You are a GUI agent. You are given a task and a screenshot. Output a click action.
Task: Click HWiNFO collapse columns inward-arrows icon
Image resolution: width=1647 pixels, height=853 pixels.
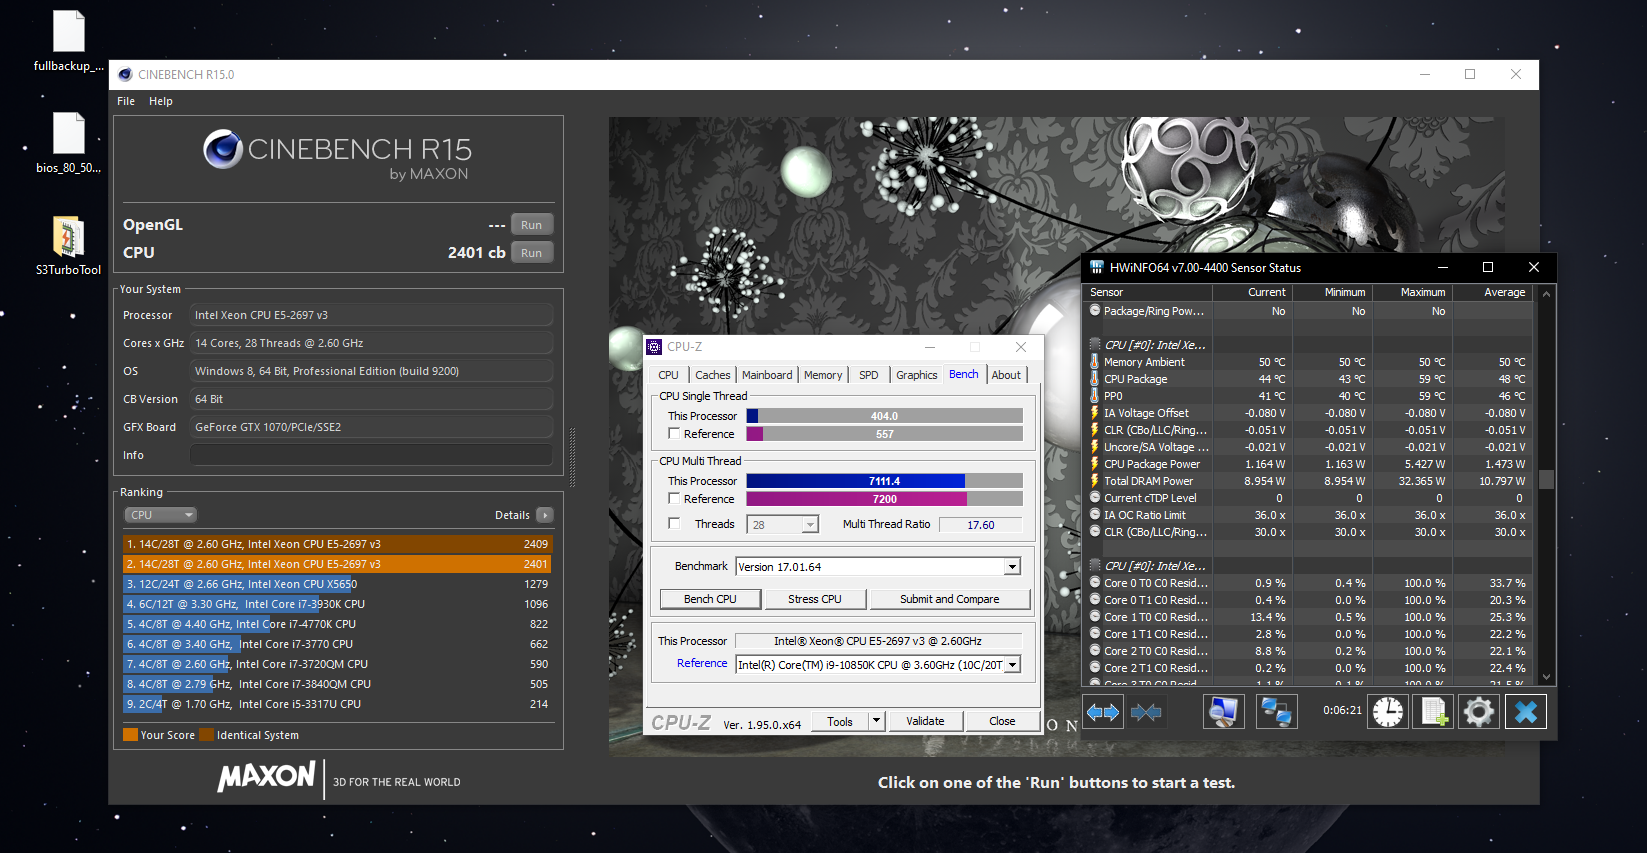pyautogui.click(x=1146, y=712)
